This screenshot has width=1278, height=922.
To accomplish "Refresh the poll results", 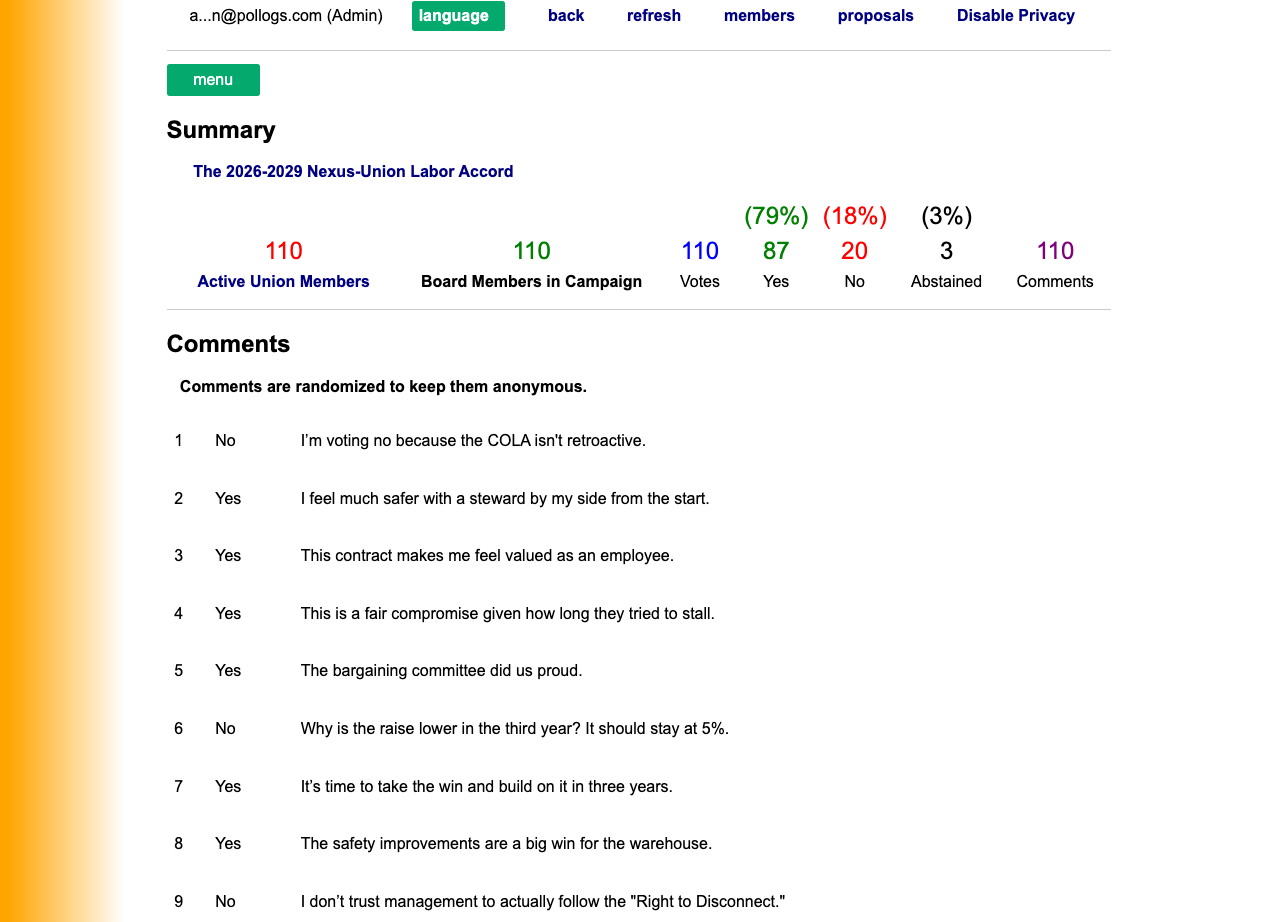I will (x=654, y=15).
